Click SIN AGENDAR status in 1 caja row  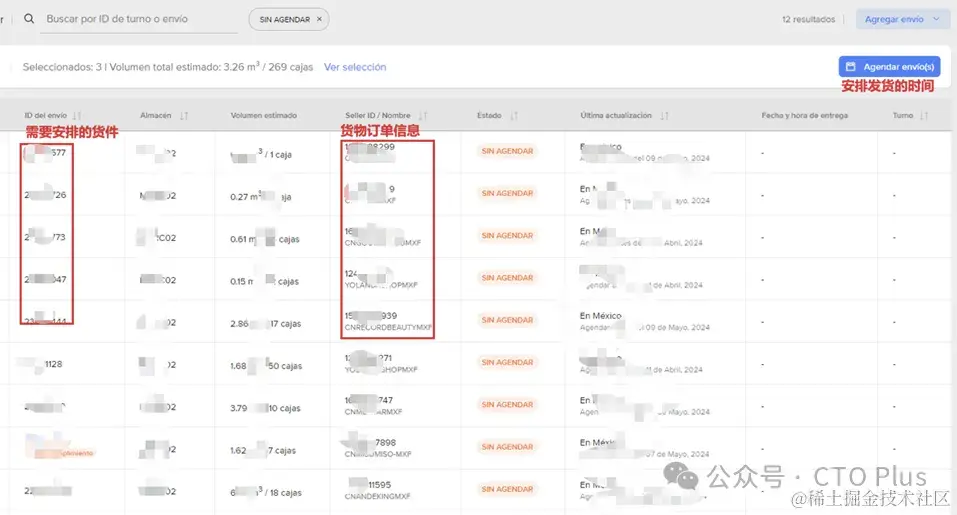pos(507,151)
